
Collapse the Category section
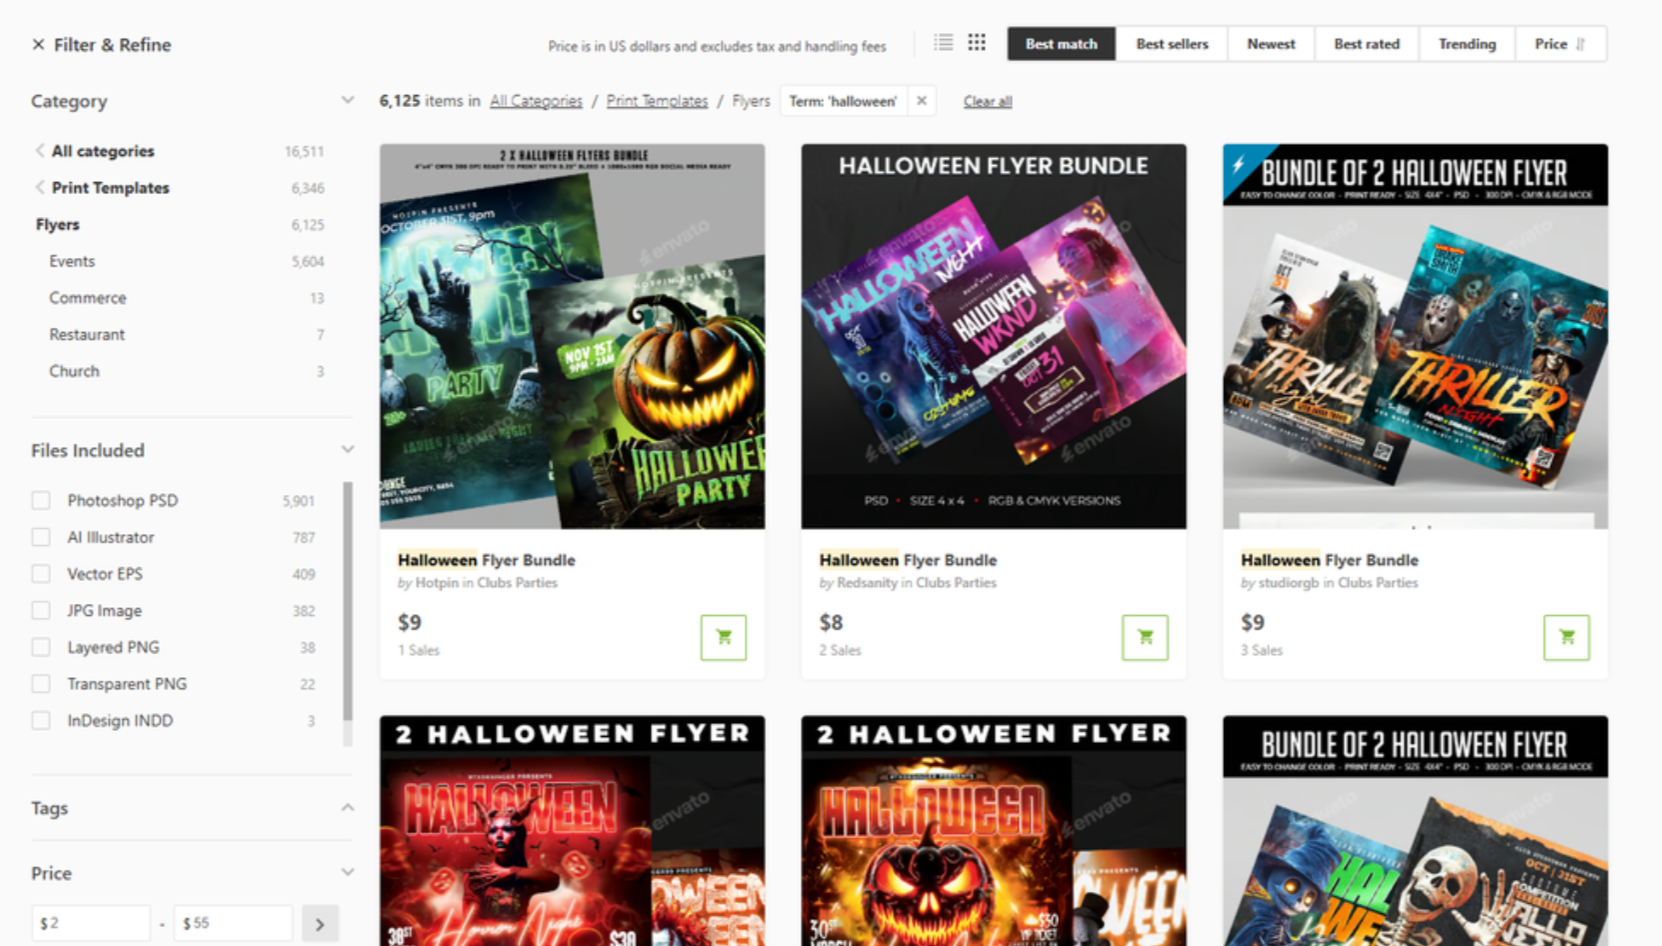pos(347,99)
